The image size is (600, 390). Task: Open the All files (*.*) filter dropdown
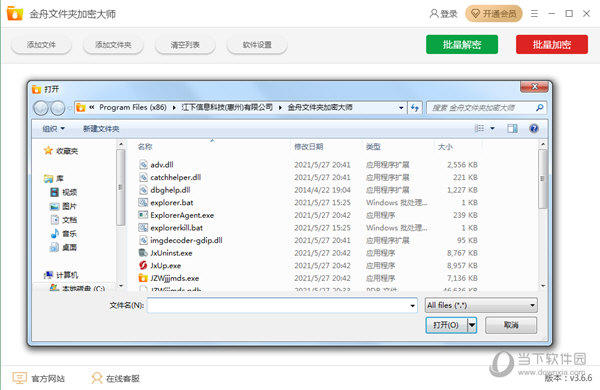pyautogui.click(x=481, y=305)
